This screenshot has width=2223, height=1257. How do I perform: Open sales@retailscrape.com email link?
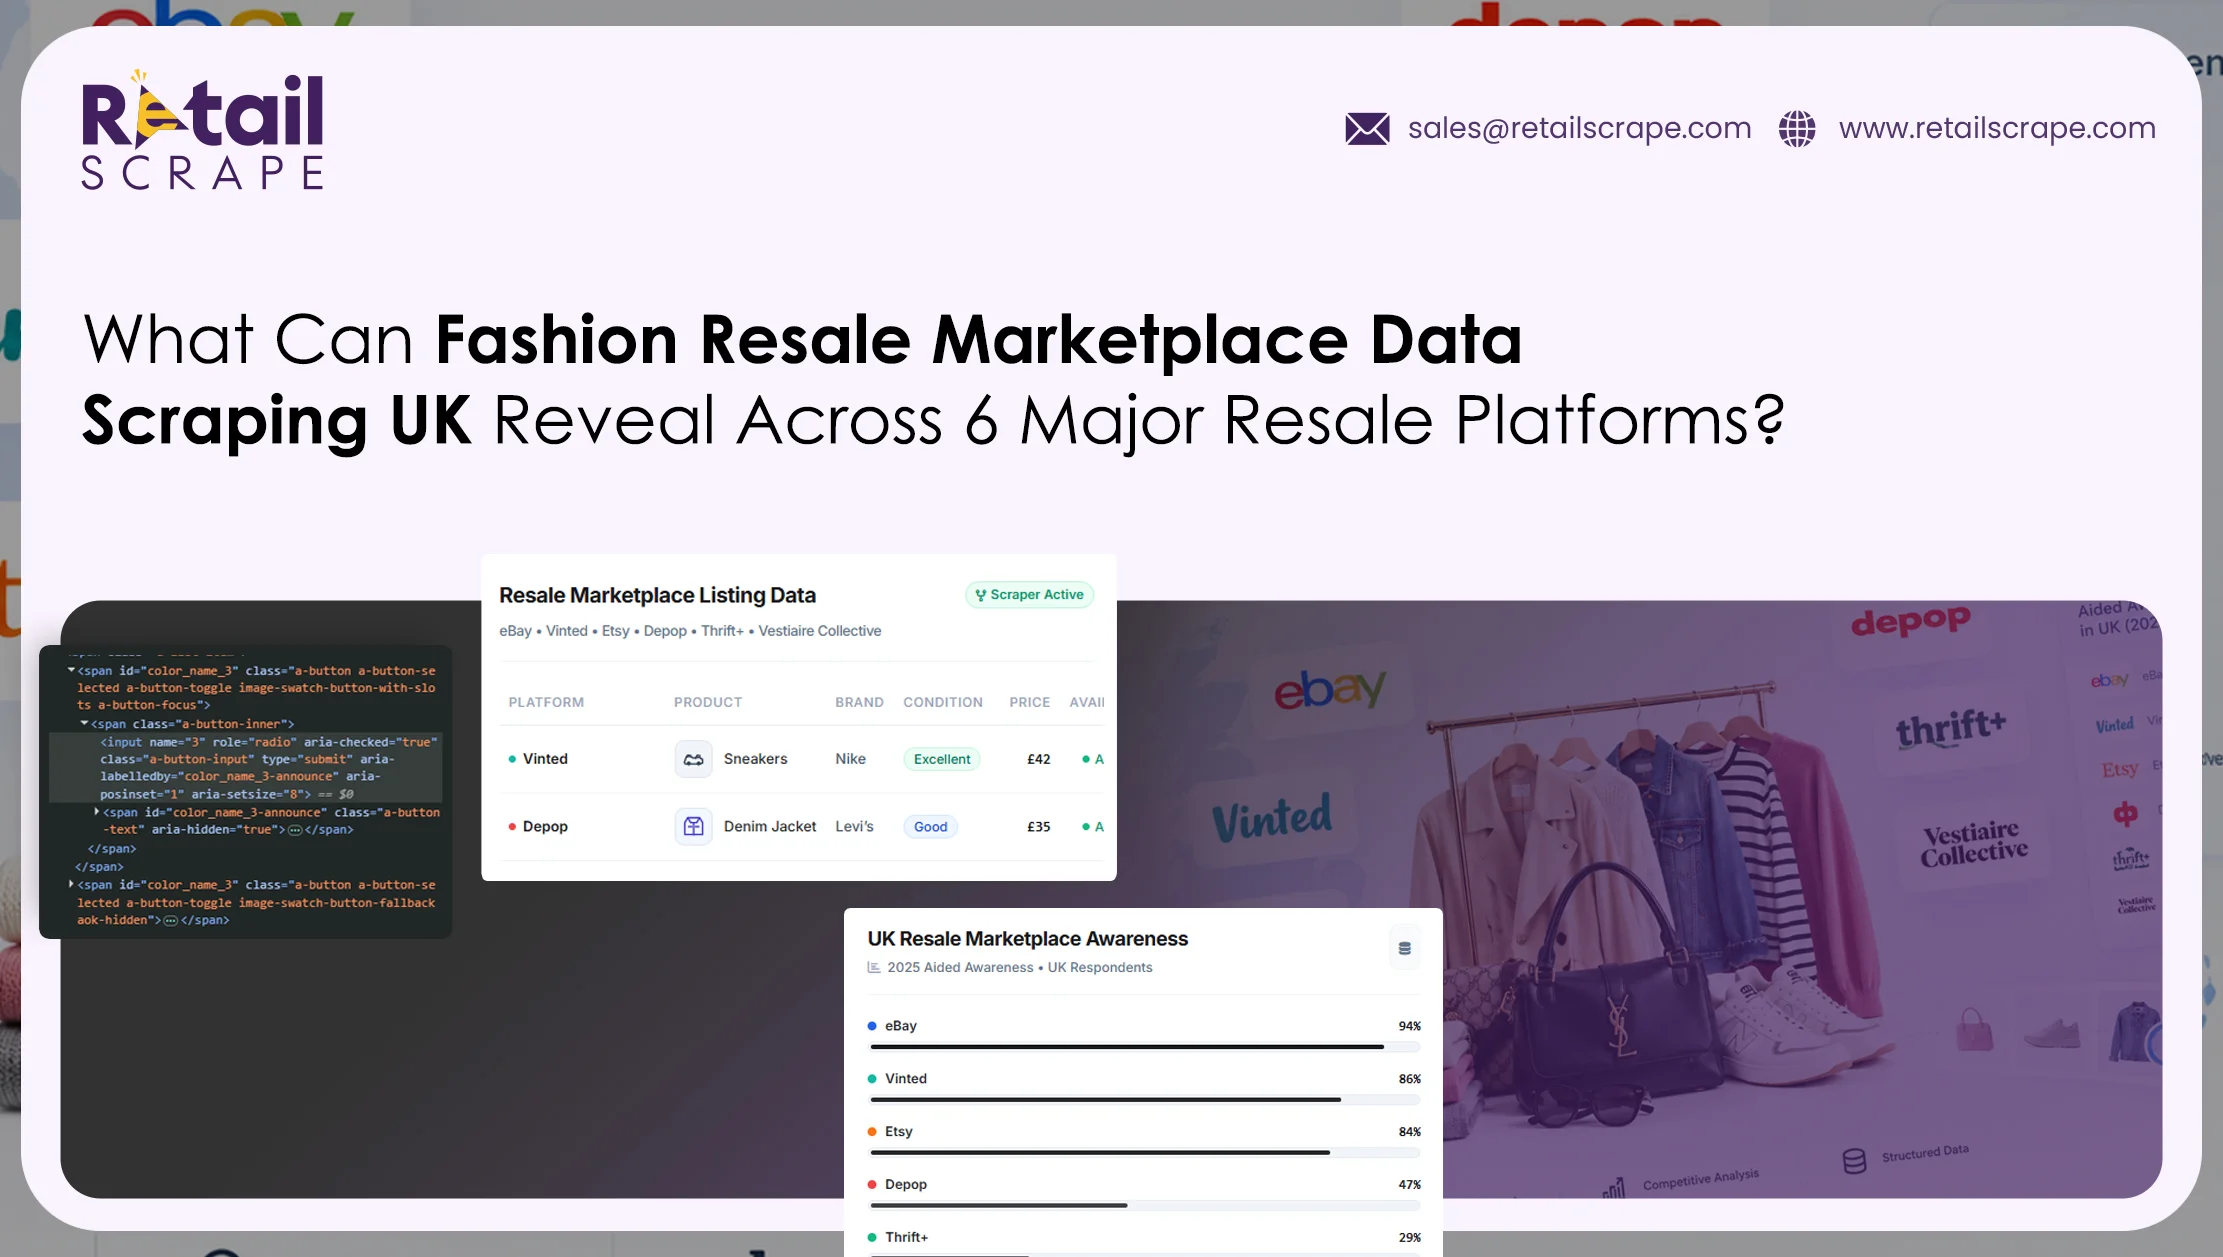tap(1579, 128)
